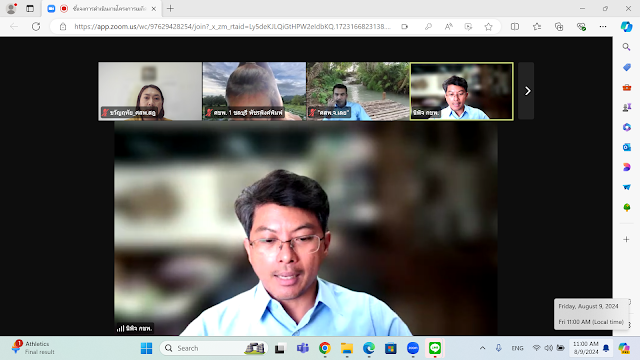Open Wi-Fi network settings tray icon

536,348
